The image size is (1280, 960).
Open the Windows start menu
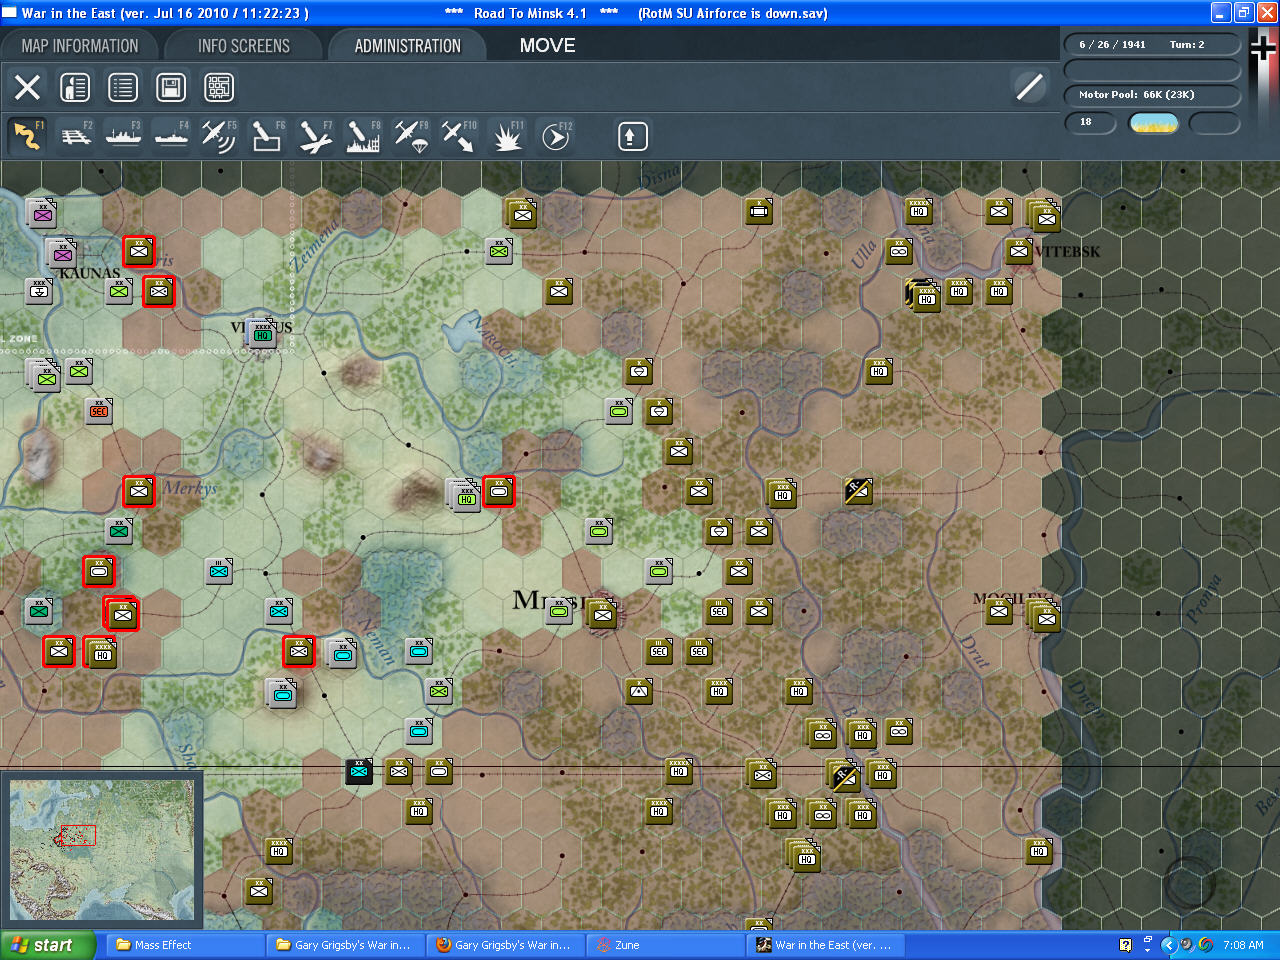coord(48,945)
